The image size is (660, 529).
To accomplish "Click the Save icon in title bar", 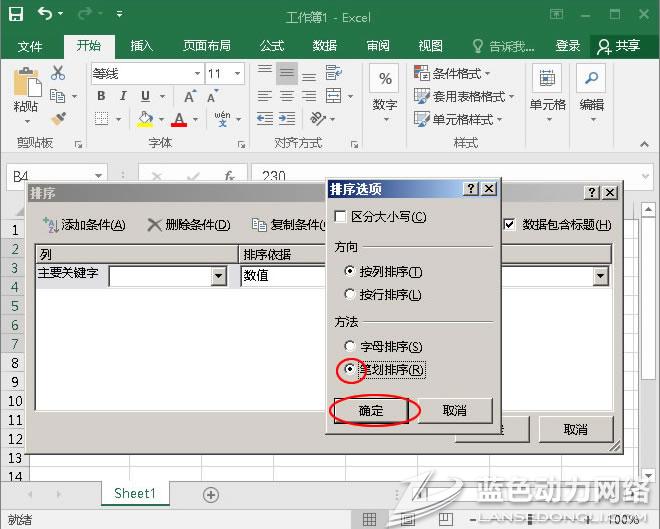I will pyautogui.click(x=15, y=16).
